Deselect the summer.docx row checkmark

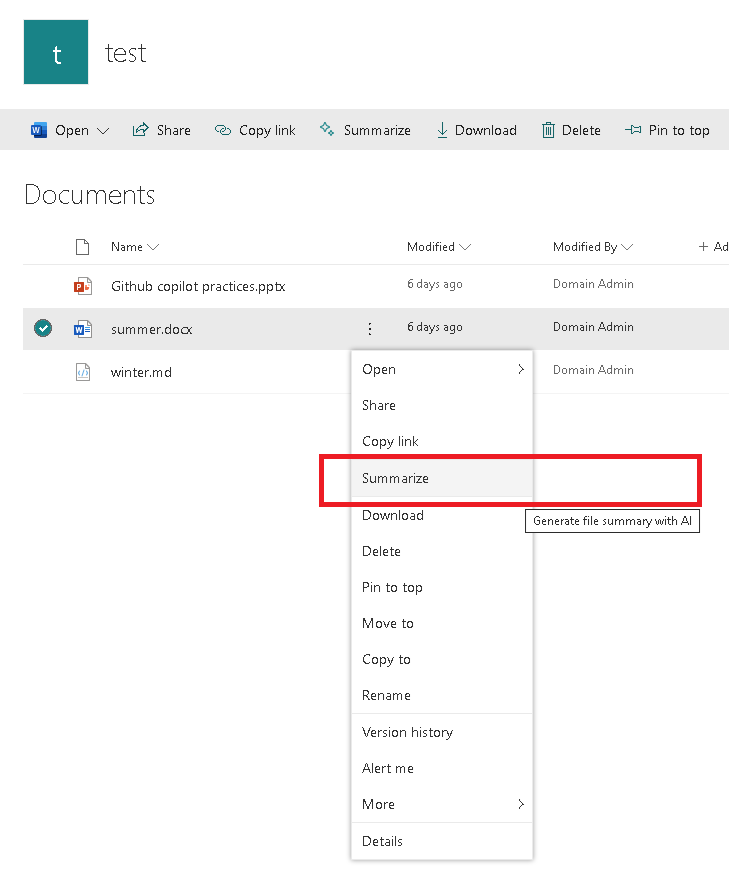pyautogui.click(x=43, y=328)
